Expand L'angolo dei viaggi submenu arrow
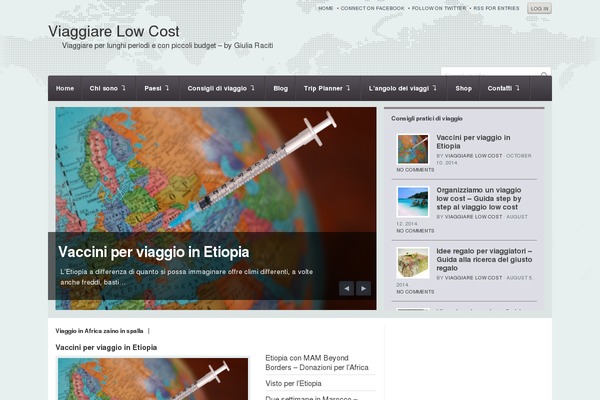This screenshot has height=400, width=600. pos(435,88)
